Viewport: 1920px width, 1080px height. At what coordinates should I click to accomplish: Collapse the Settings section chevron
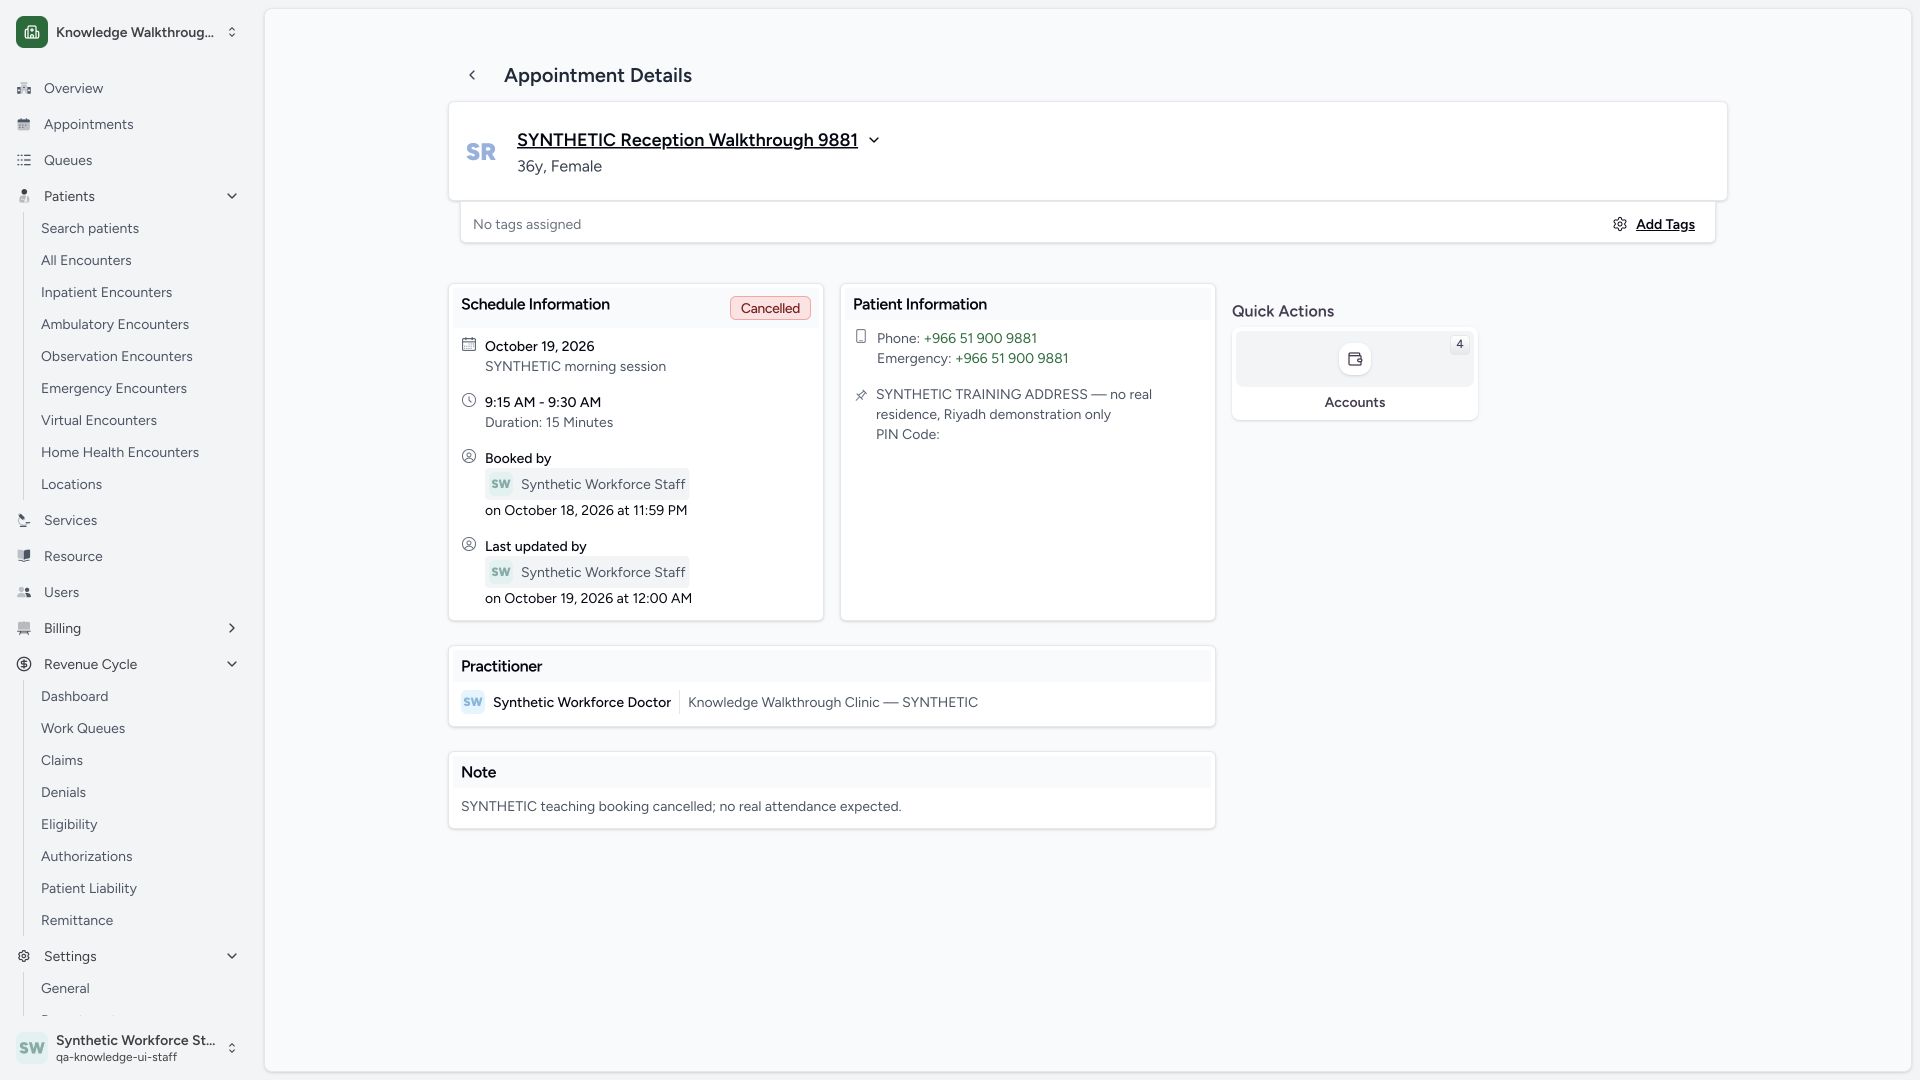pos(232,956)
